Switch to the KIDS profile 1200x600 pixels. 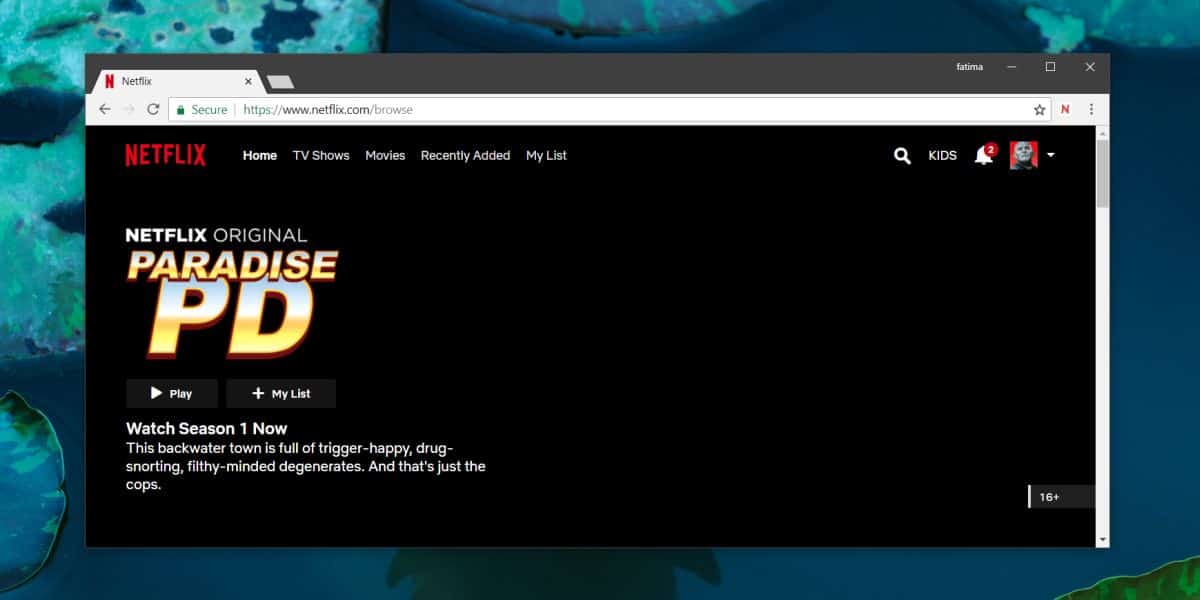coord(942,156)
